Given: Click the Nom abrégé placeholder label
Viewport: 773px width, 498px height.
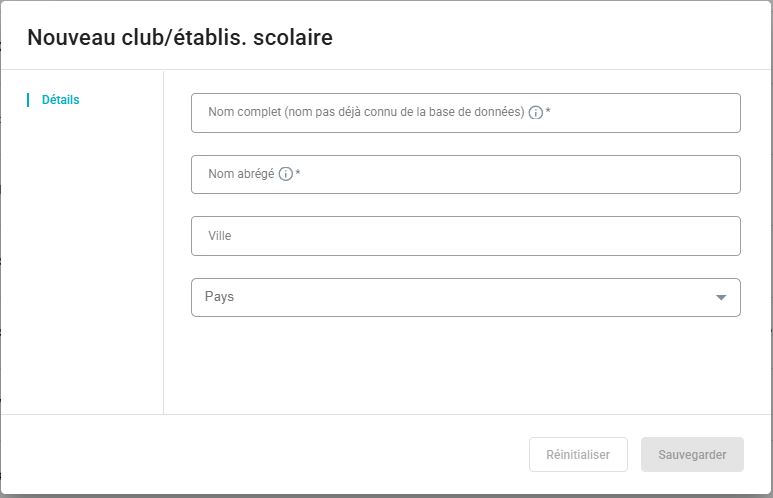Looking at the screenshot, I should click(x=241, y=174).
